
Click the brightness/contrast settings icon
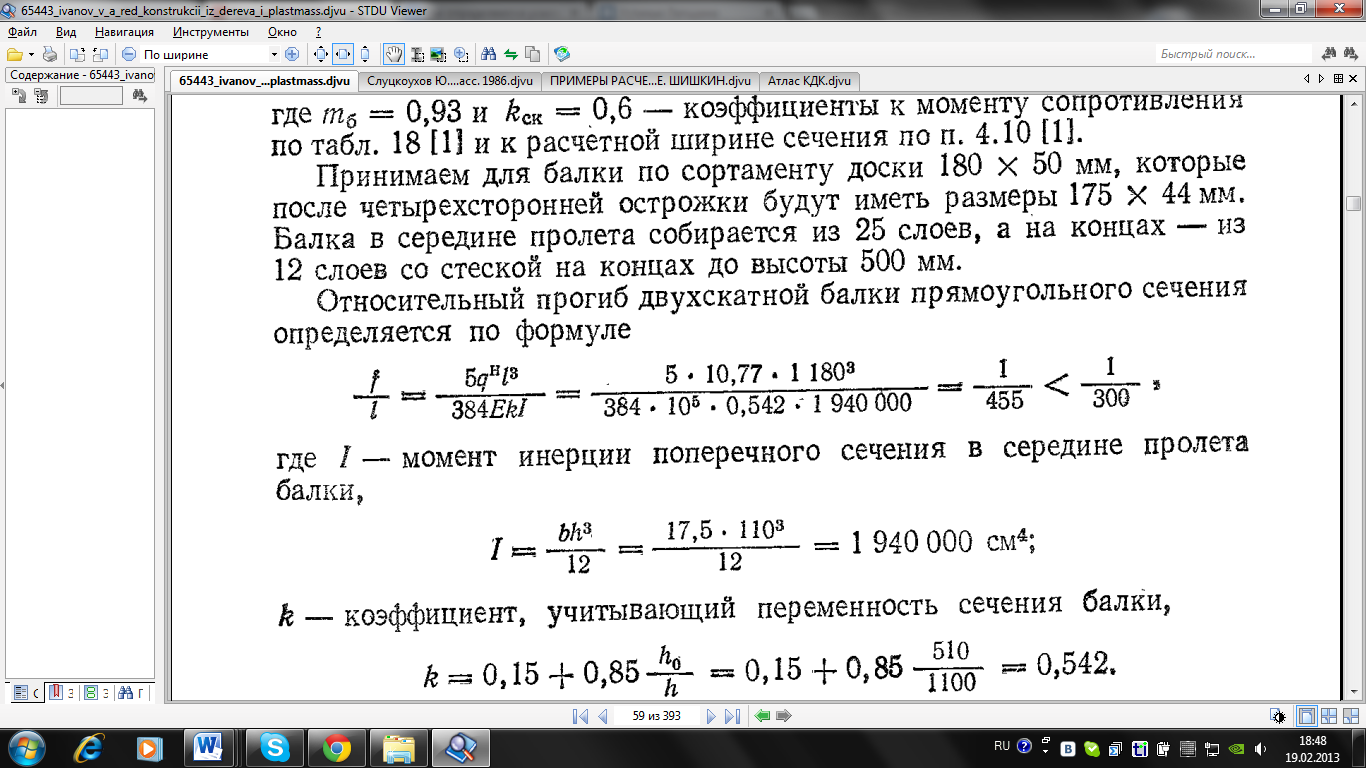pyautogui.click(x=1277, y=716)
